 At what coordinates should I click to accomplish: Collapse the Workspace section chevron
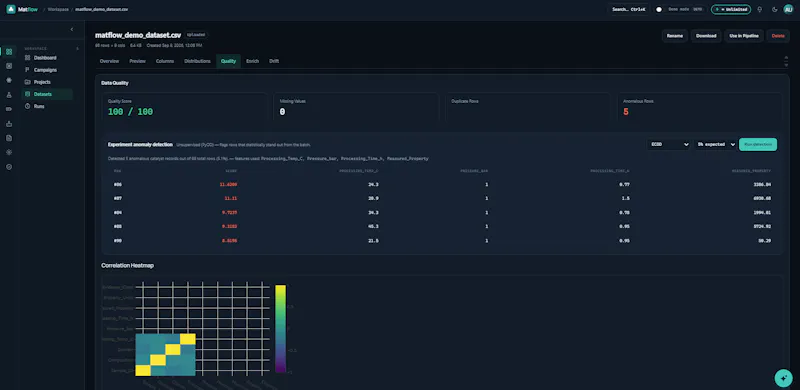[x=78, y=48]
